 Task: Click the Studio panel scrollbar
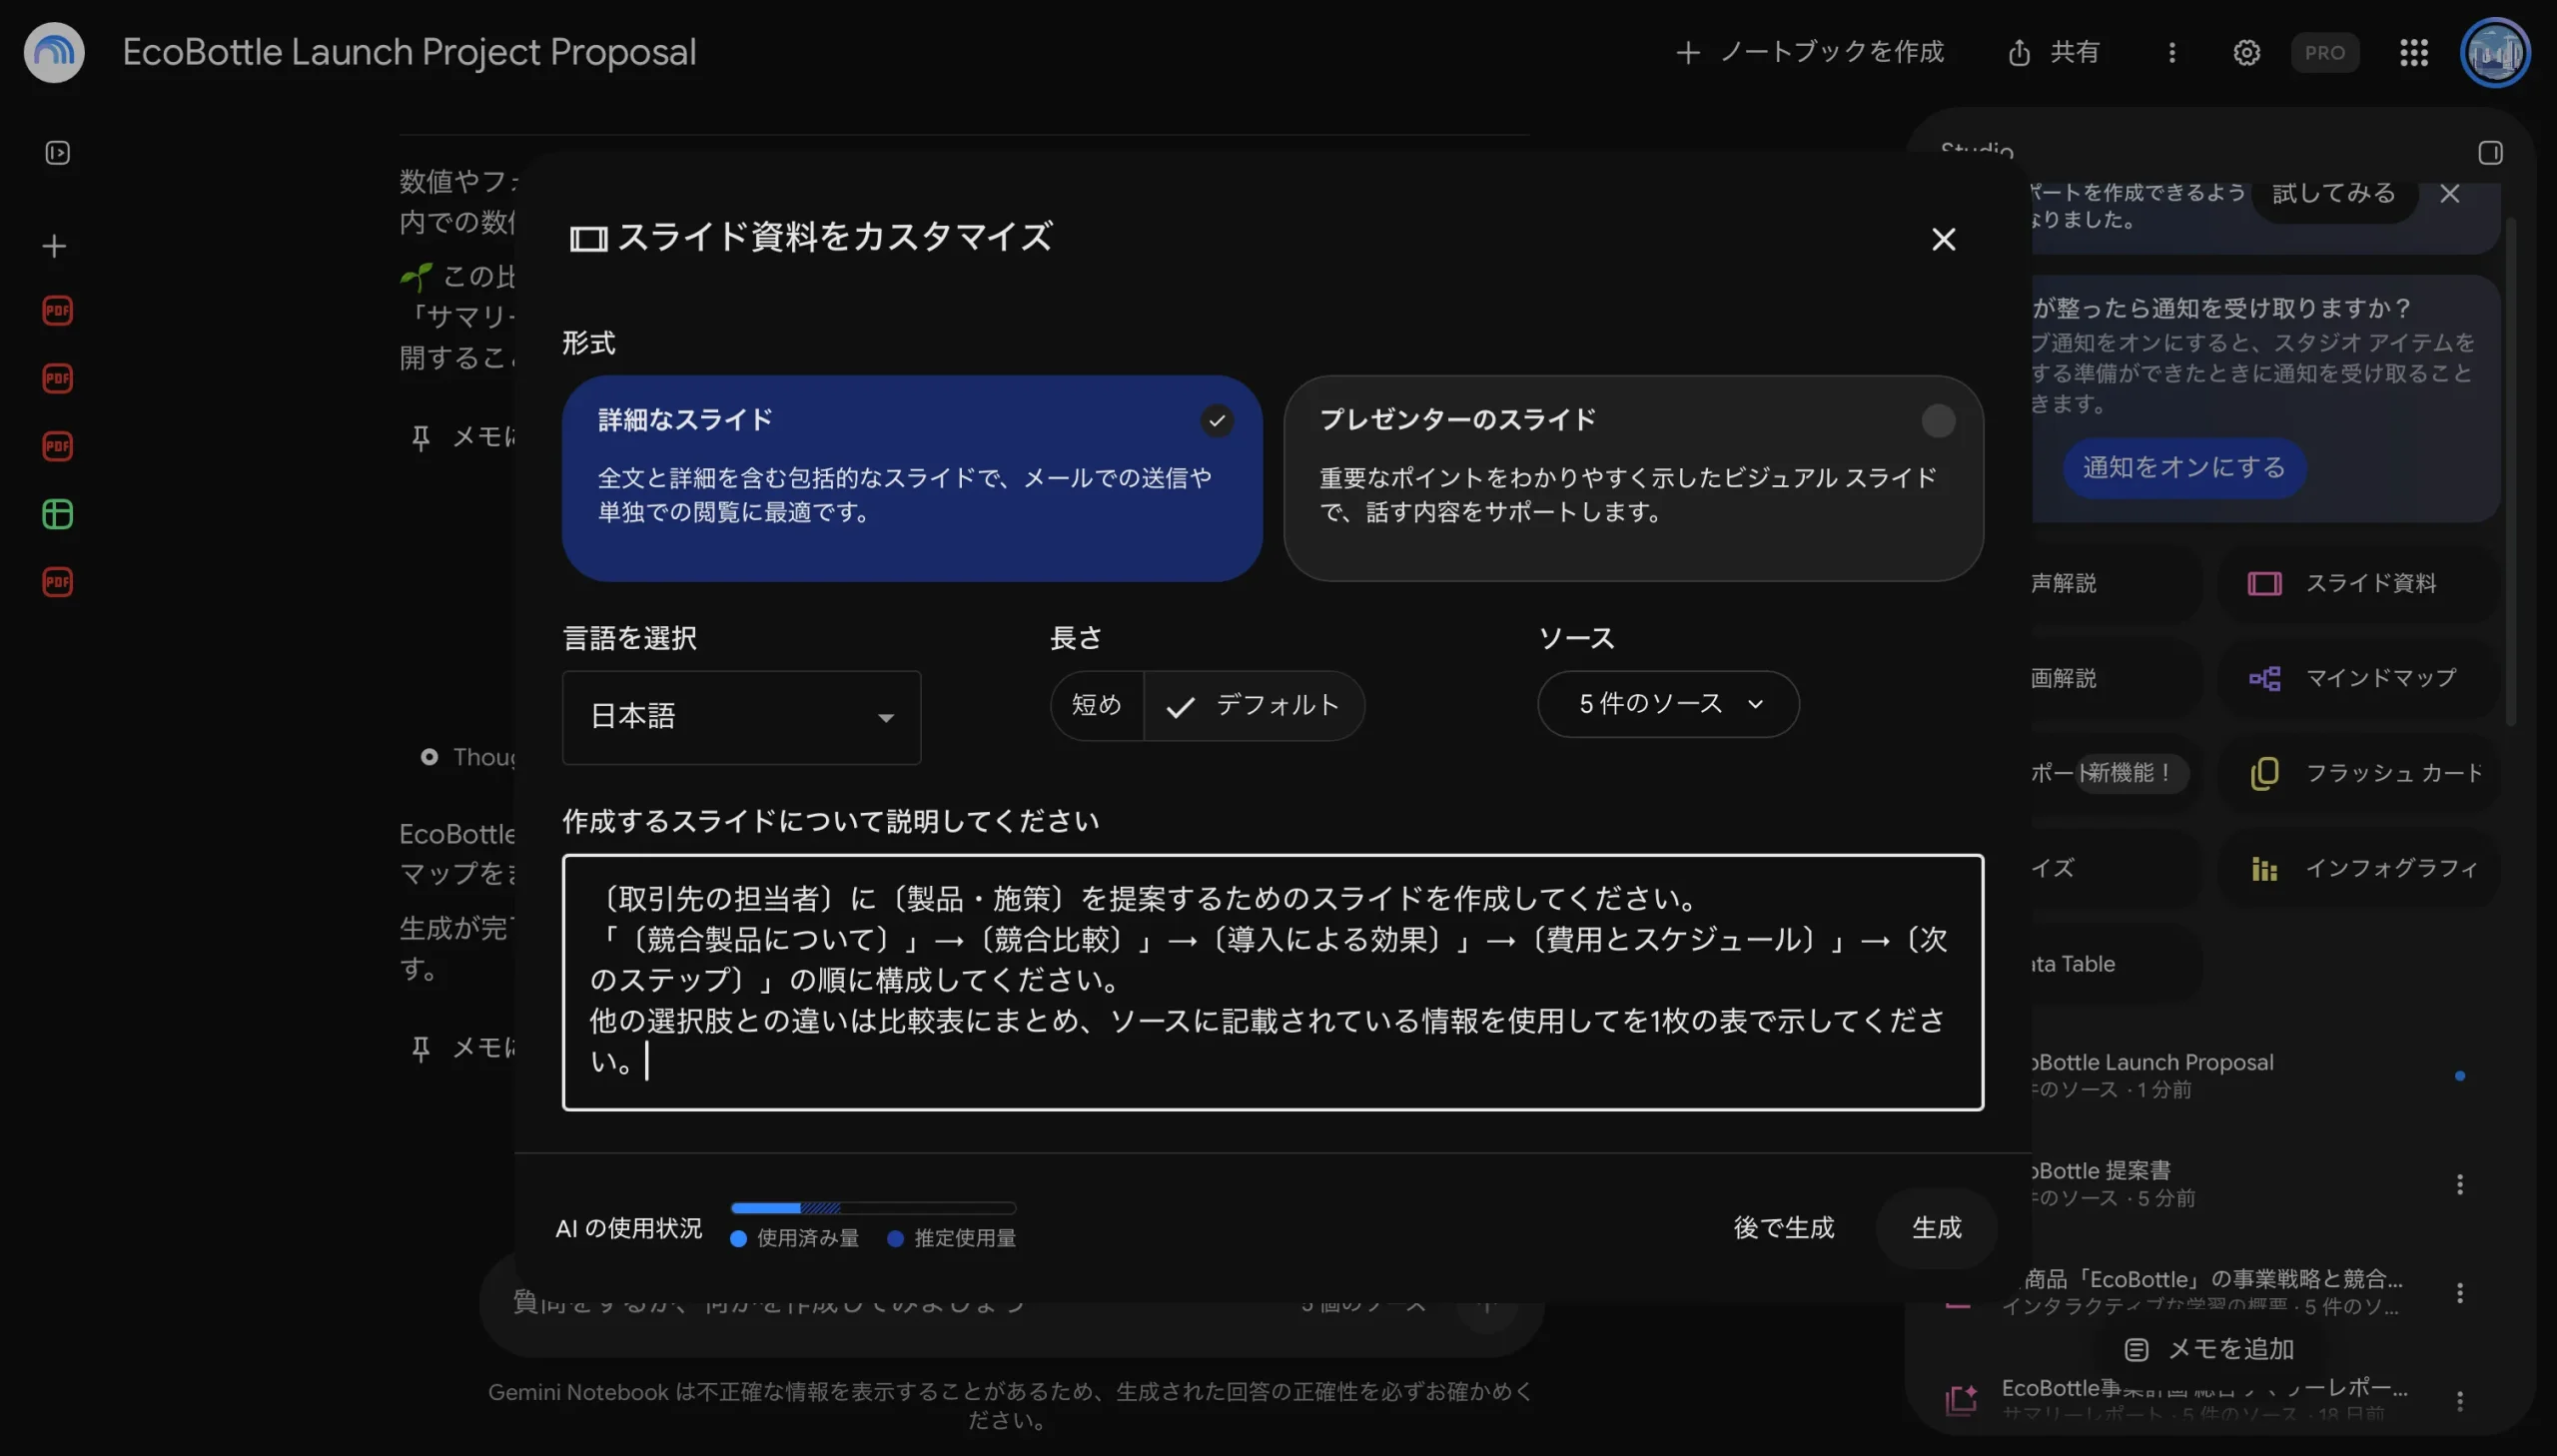[2510, 470]
